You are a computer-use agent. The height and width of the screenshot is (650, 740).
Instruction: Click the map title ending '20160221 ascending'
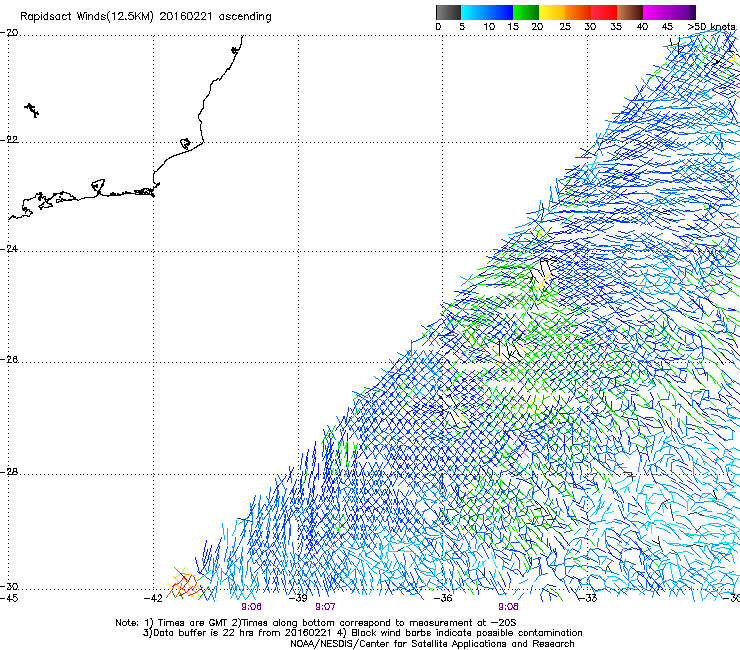[x=146, y=17]
